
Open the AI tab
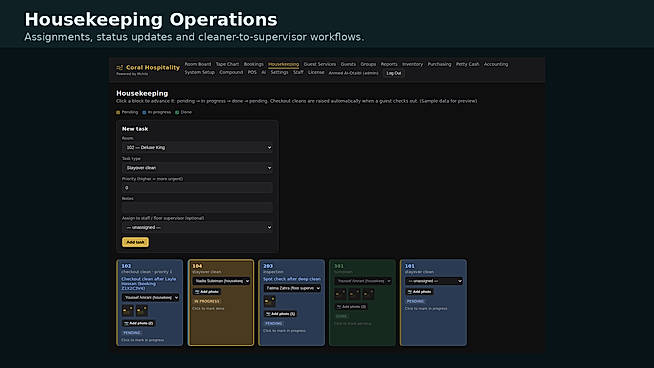tap(264, 73)
